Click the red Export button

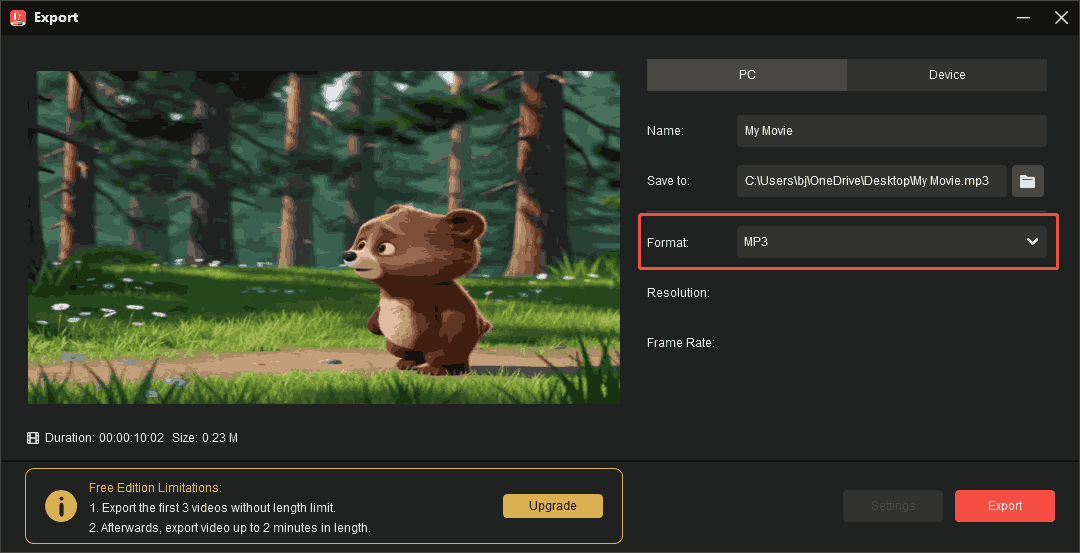tap(1005, 506)
